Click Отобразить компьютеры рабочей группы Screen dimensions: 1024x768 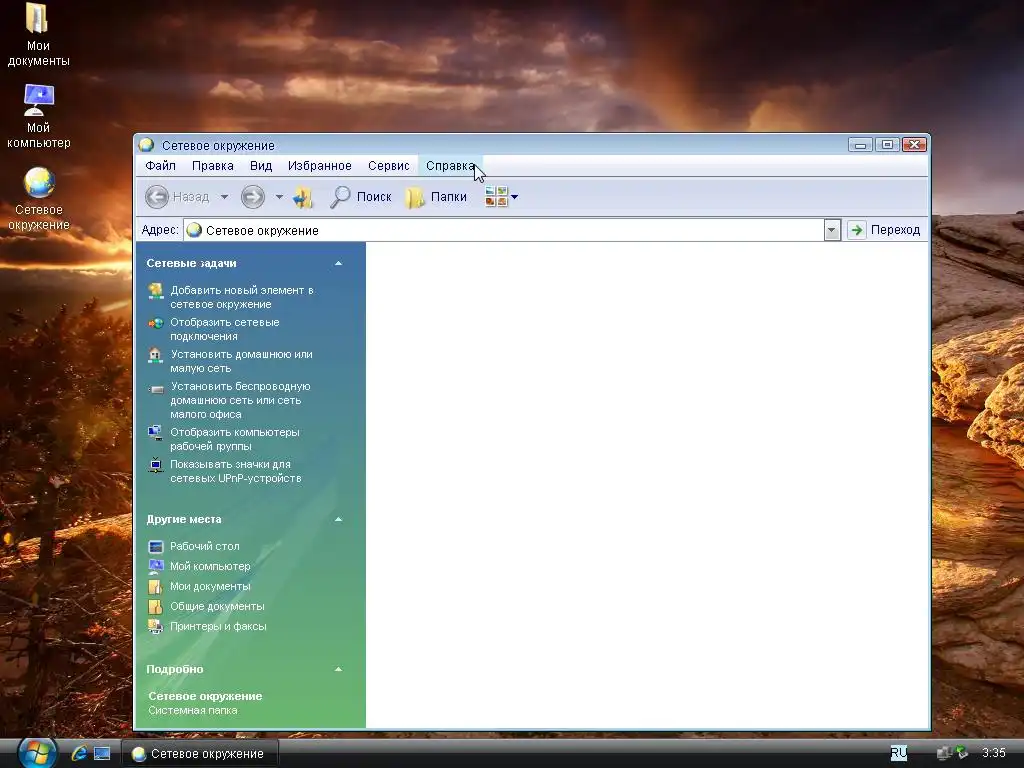point(234,439)
